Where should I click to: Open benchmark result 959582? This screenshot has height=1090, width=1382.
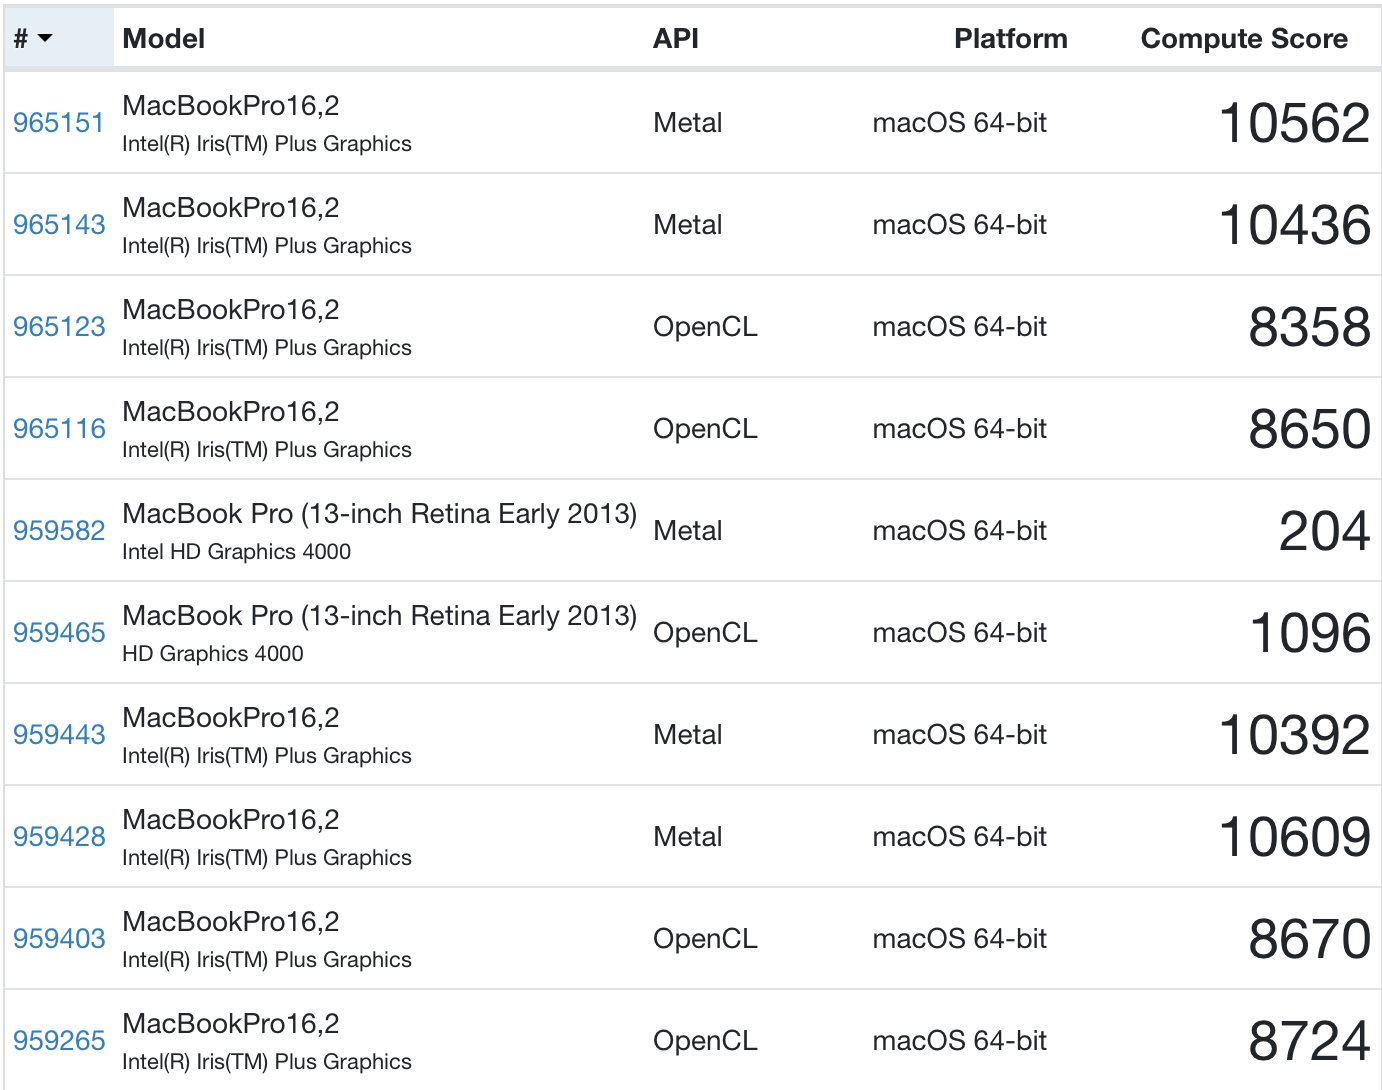coord(59,531)
